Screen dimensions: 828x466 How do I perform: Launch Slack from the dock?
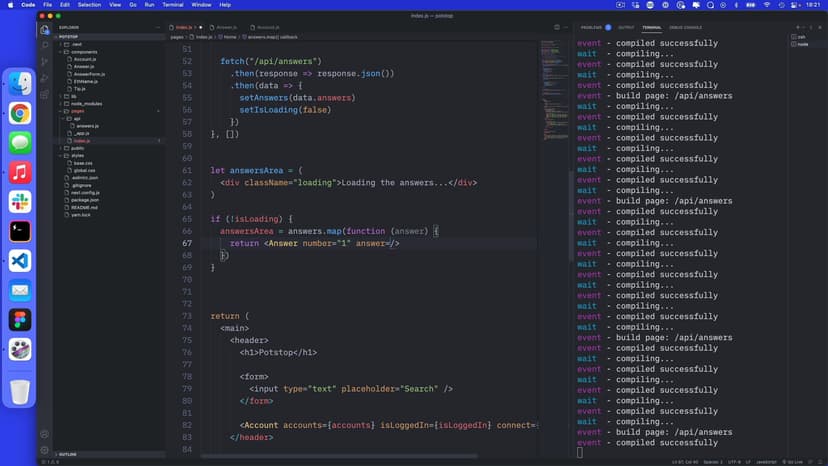pos(20,202)
